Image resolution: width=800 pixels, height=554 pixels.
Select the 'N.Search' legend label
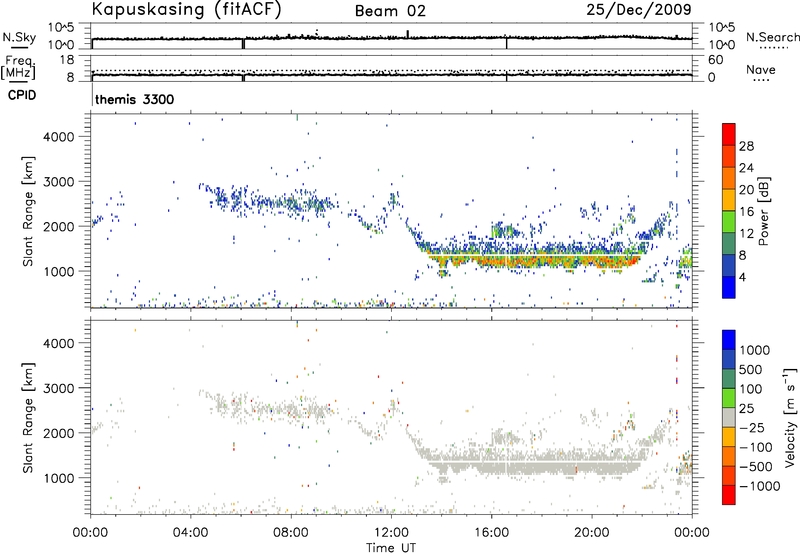(x=773, y=37)
